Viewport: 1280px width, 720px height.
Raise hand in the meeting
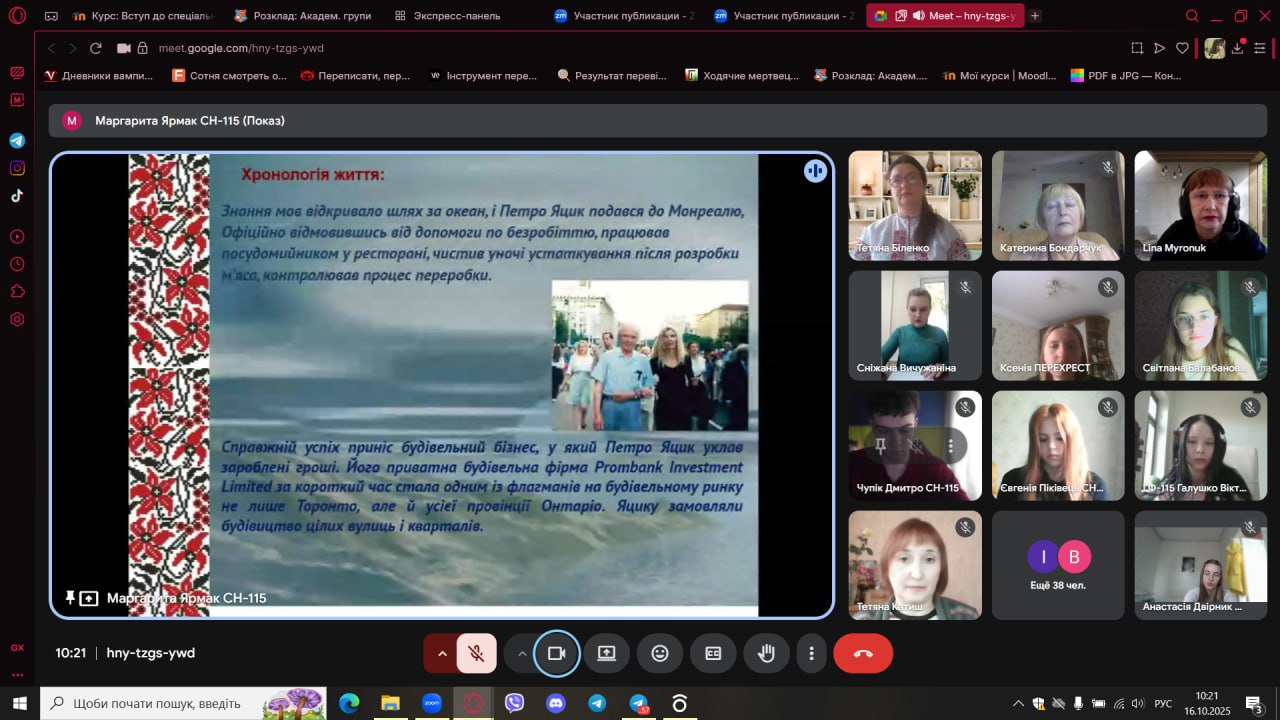point(766,653)
